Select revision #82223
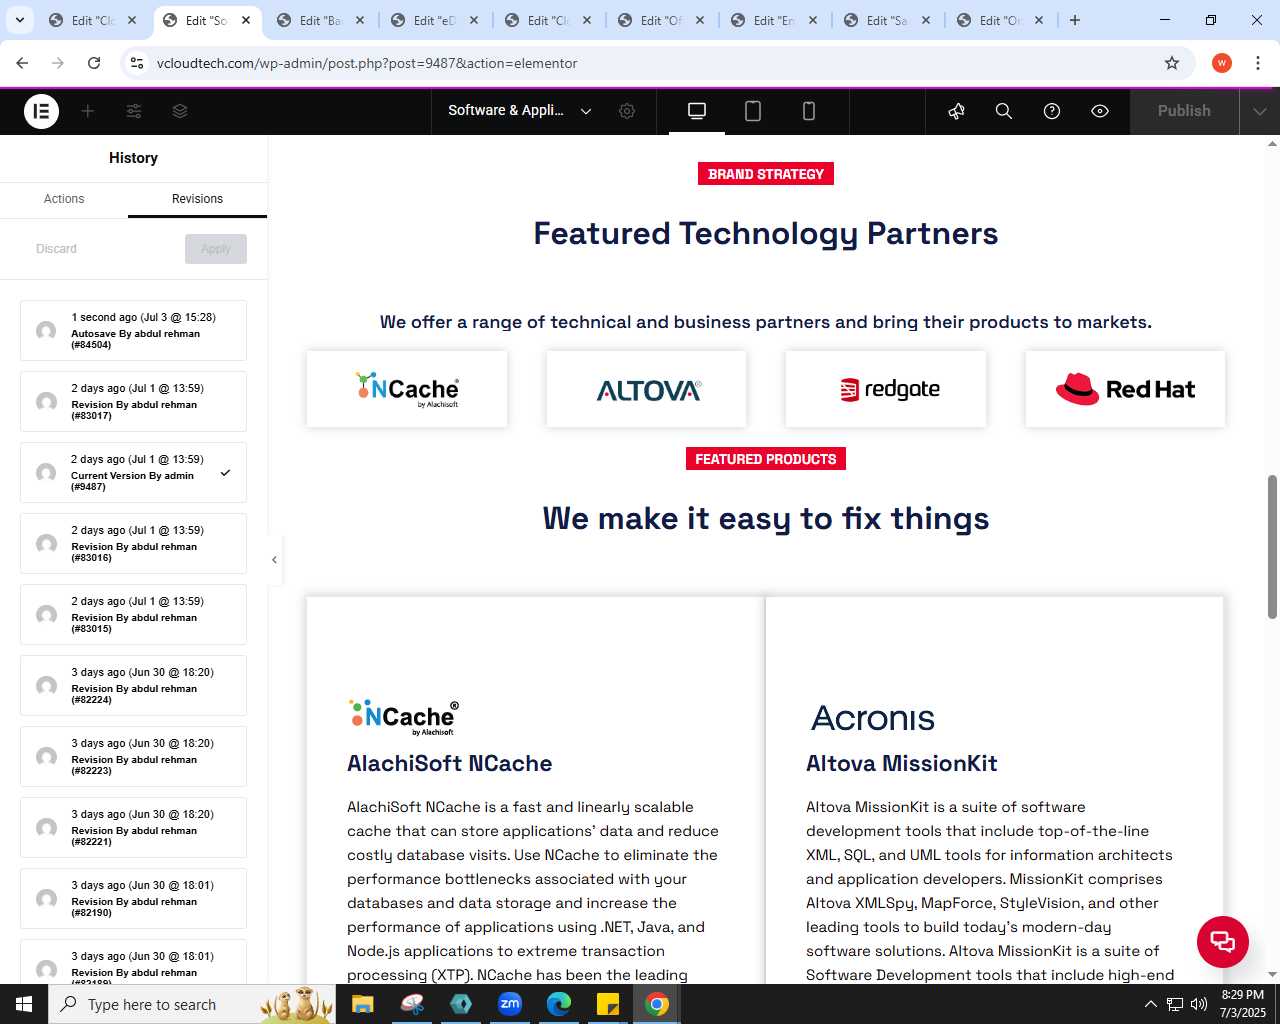This screenshot has height=1024, width=1280. pos(133,756)
